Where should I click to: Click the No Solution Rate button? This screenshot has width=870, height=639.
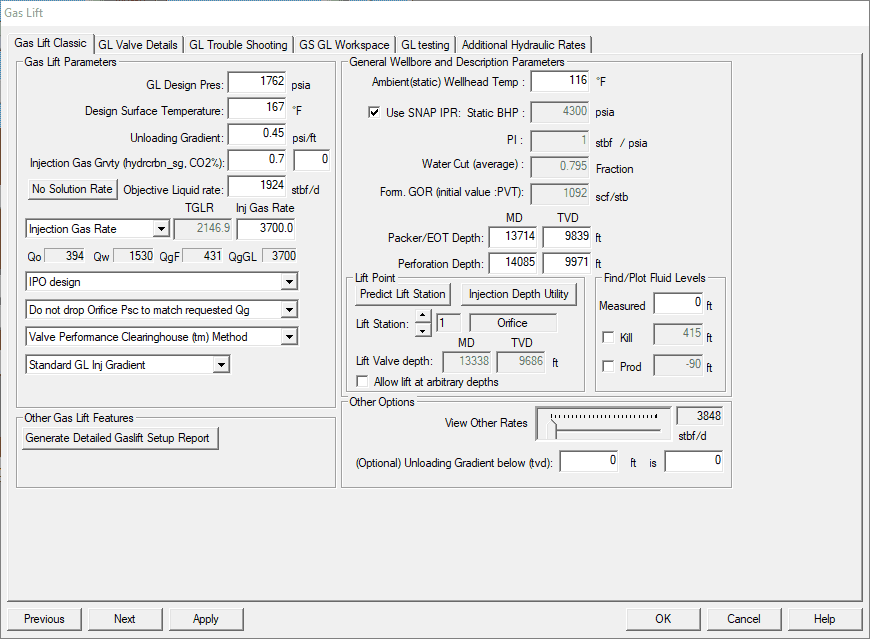71,188
